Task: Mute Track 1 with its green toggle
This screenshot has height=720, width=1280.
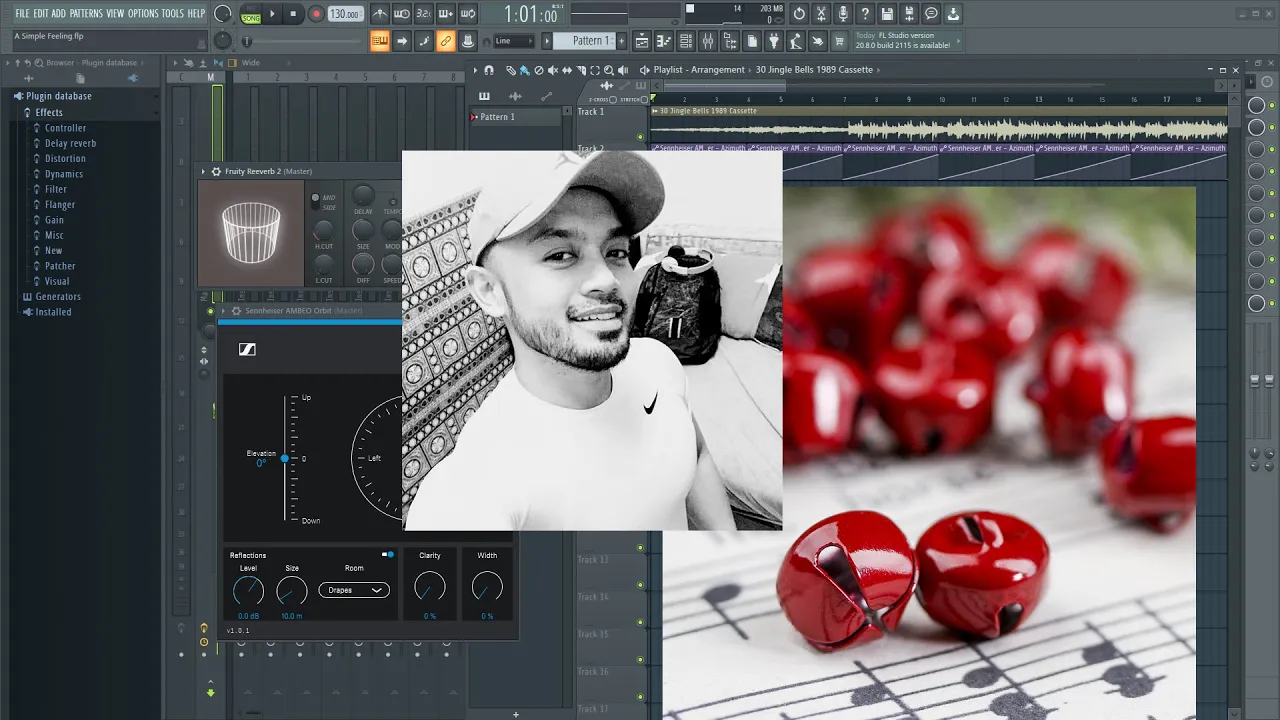Action: (641, 138)
